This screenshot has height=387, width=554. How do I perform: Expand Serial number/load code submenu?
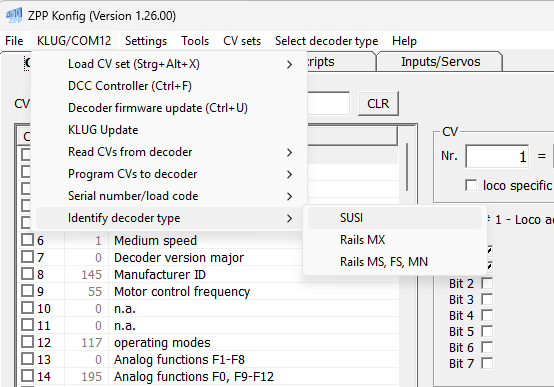[x=169, y=196]
